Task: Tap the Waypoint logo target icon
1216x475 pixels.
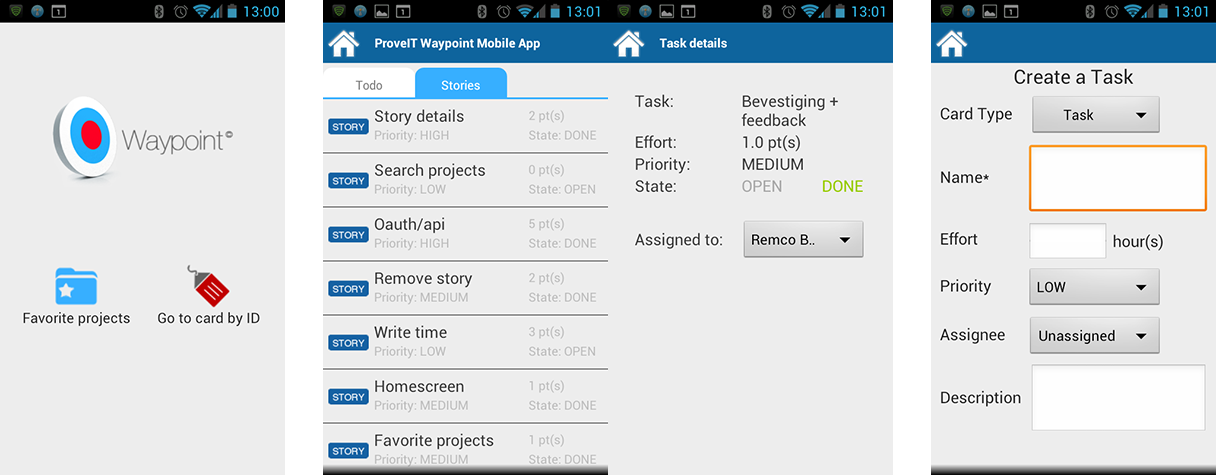Action: [85, 137]
